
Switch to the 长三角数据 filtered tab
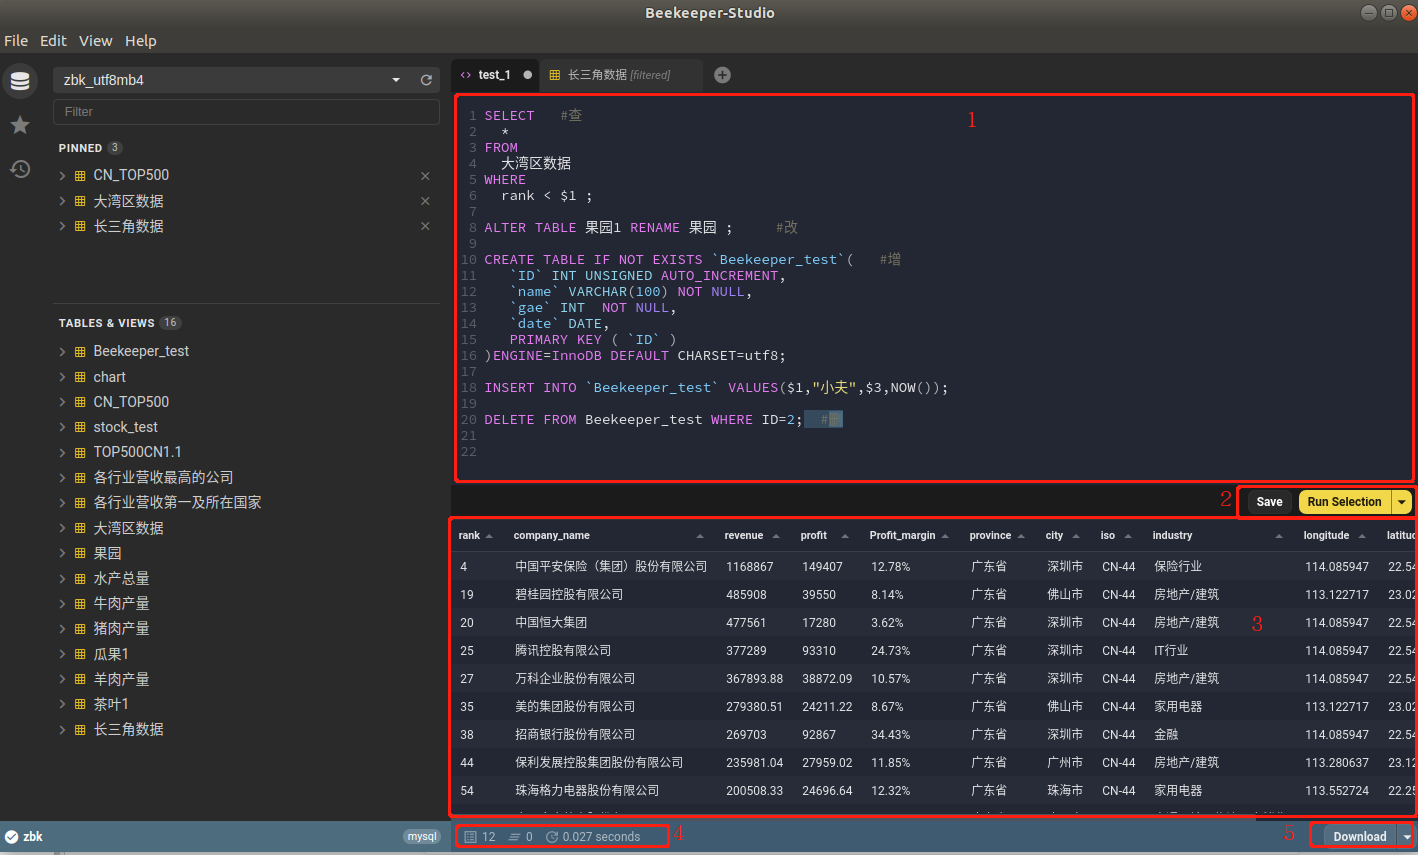(x=619, y=75)
